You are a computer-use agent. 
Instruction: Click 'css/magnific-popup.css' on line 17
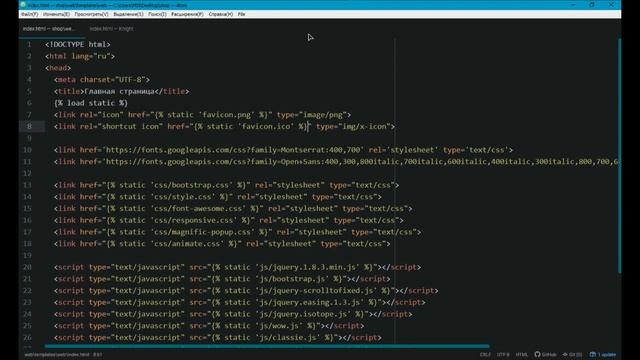tap(203, 232)
